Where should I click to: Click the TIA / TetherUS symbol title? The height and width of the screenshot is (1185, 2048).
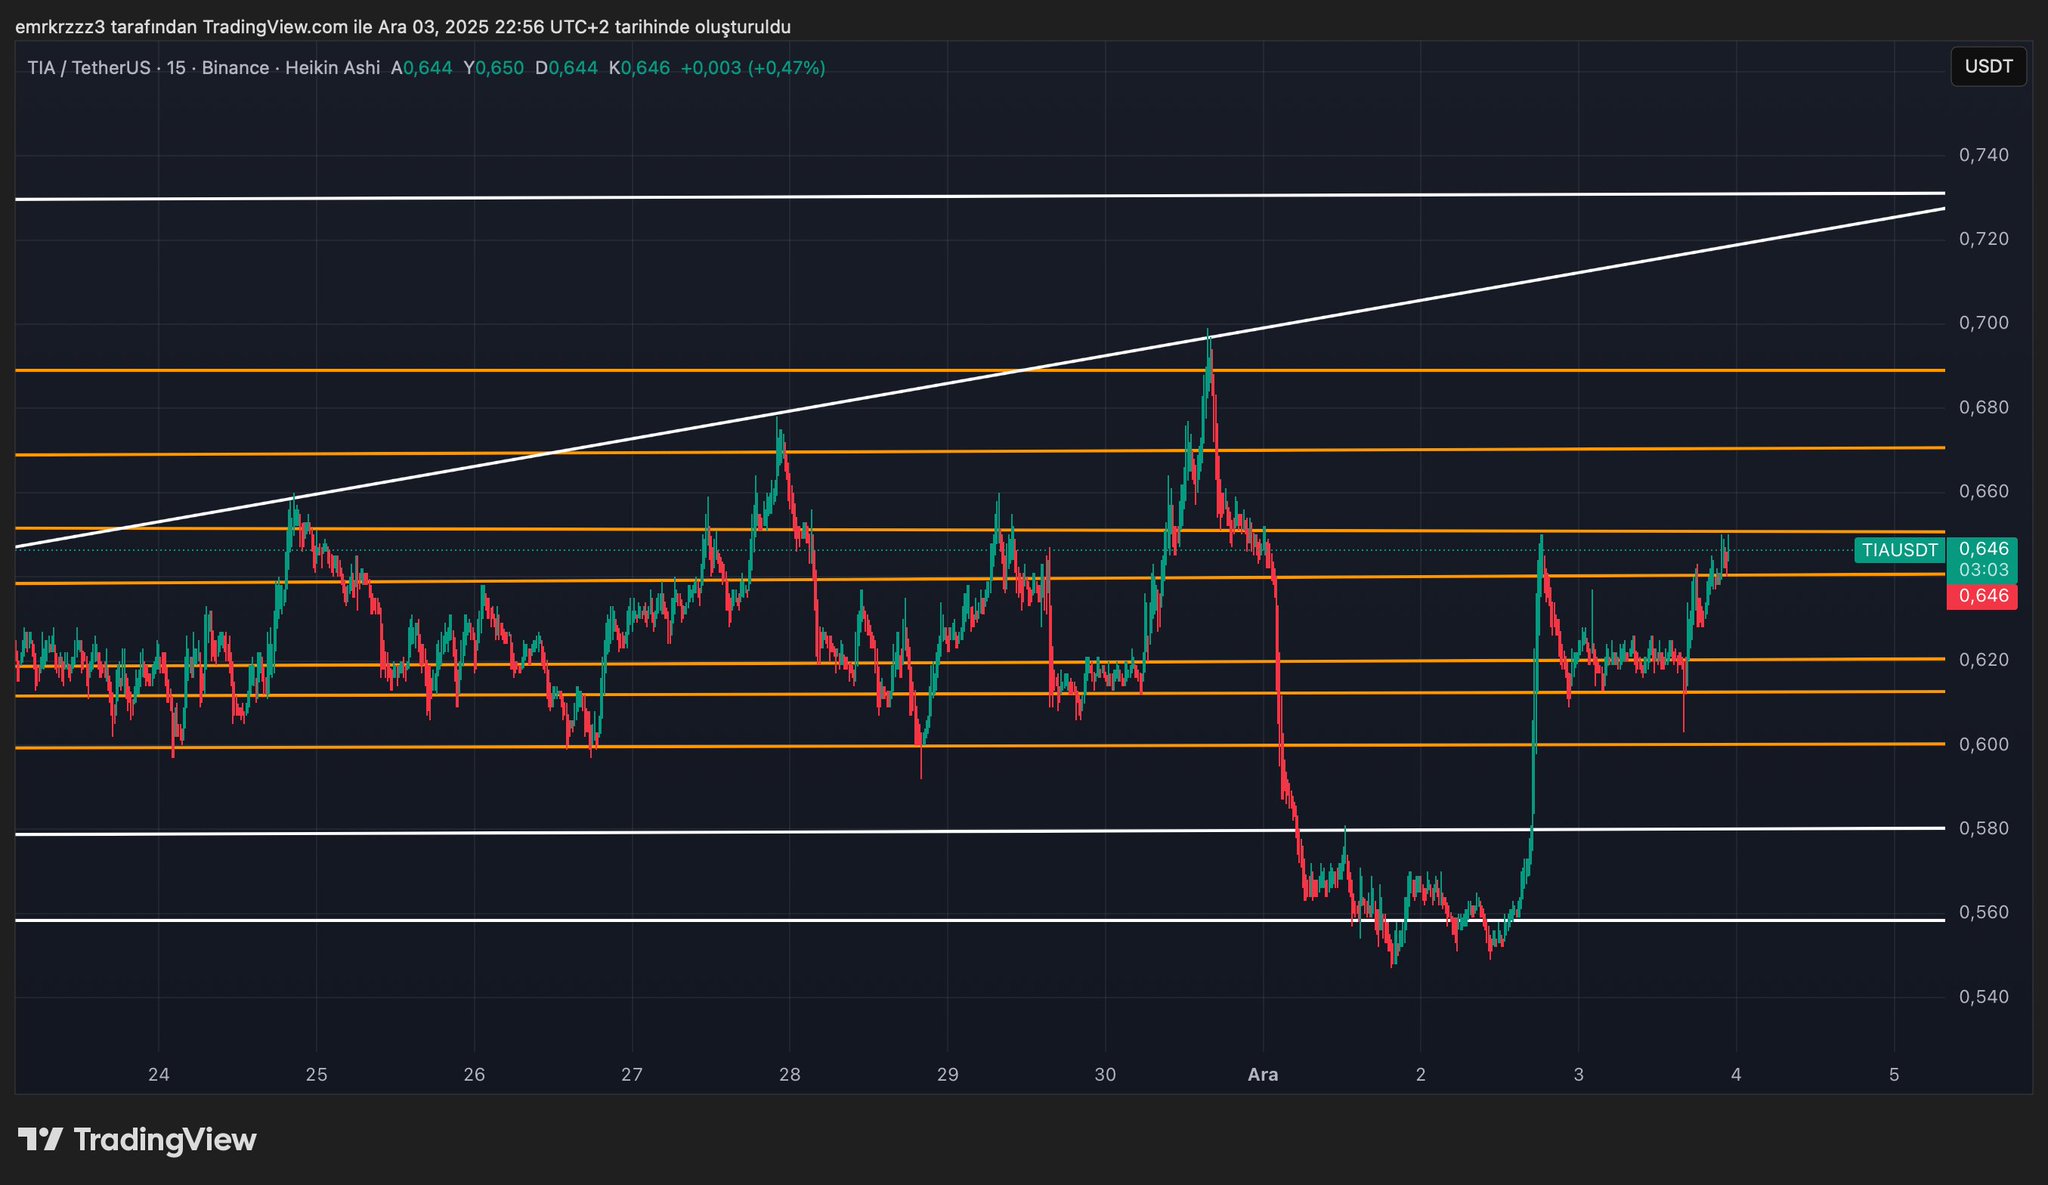coord(88,68)
